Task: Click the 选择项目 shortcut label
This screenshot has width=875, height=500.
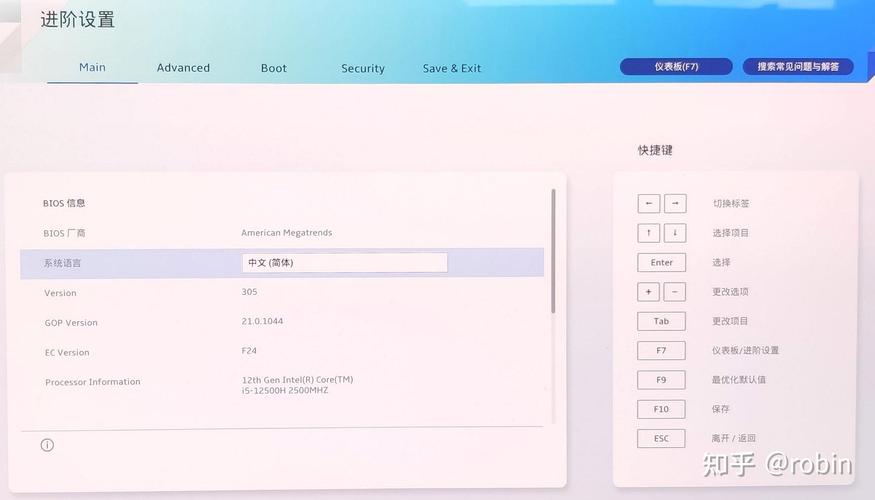Action: pyautogui.click(x=730, y=233)
